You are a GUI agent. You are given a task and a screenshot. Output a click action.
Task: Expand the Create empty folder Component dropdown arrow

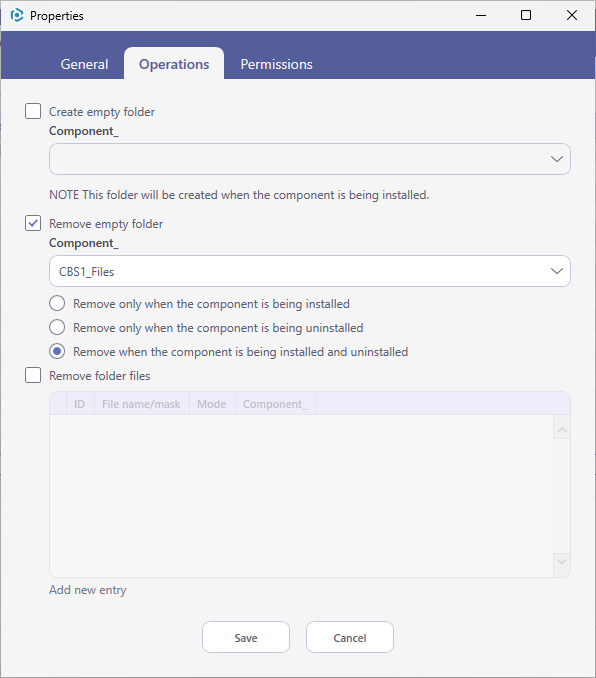[557, 159]
